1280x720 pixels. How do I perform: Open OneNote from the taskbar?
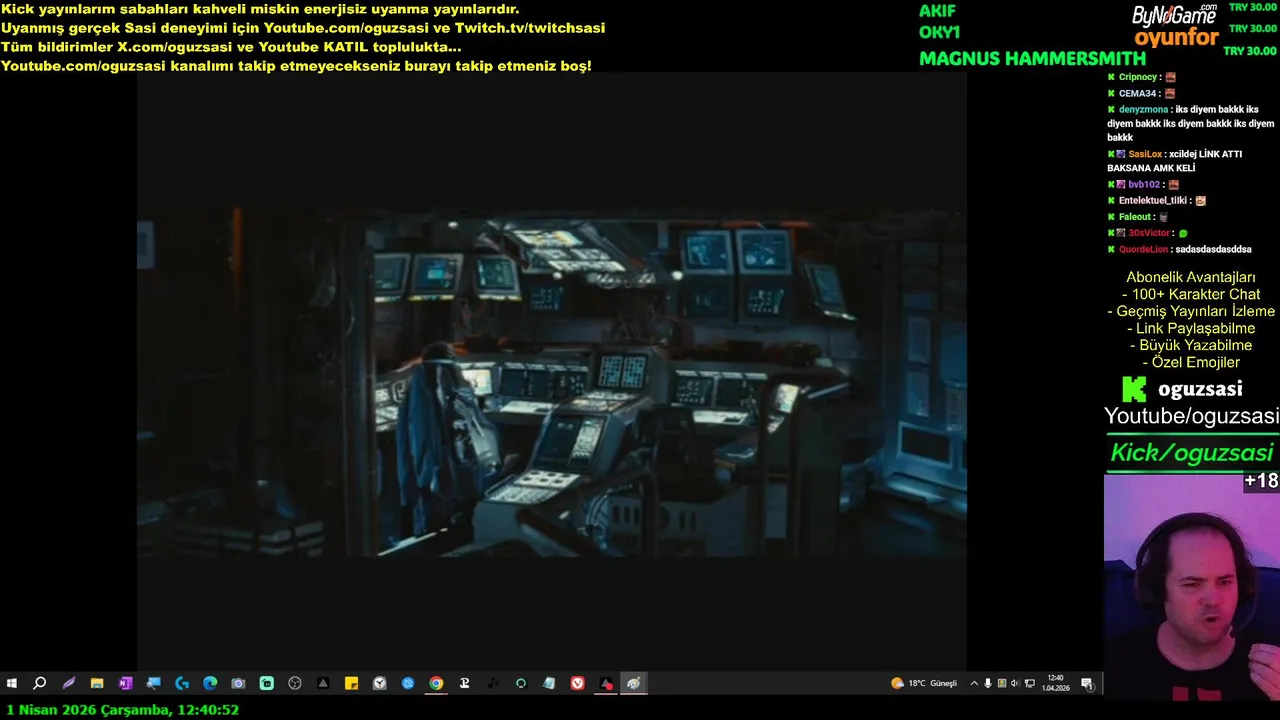point(125,683)
